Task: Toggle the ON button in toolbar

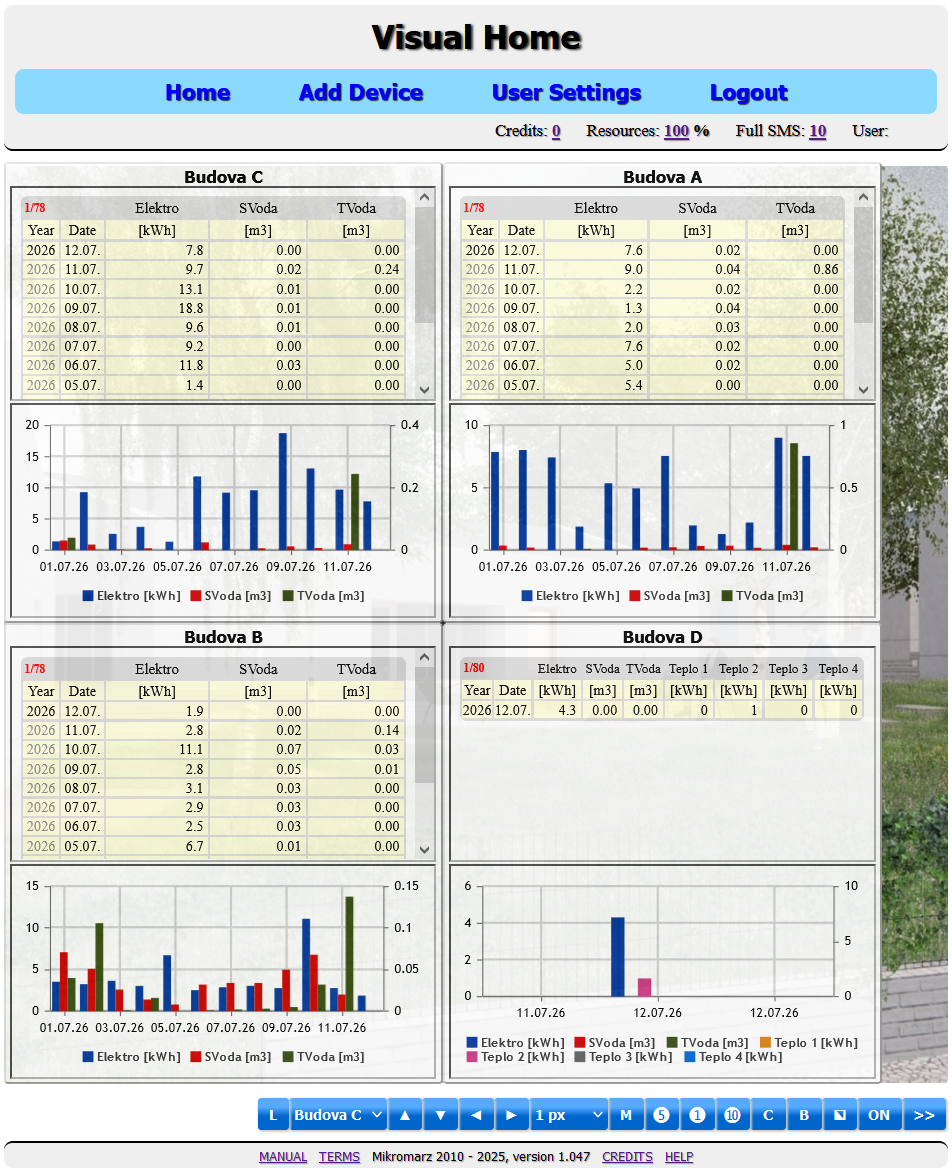Action: [880, 1114]
